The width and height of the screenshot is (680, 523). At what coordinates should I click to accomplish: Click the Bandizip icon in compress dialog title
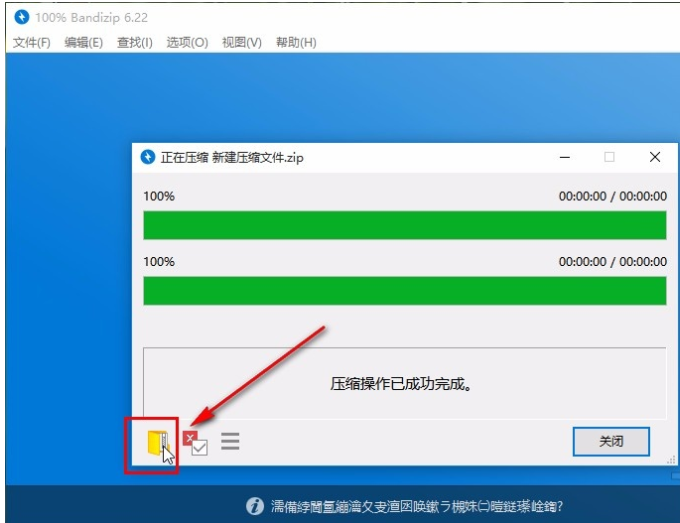148,157
